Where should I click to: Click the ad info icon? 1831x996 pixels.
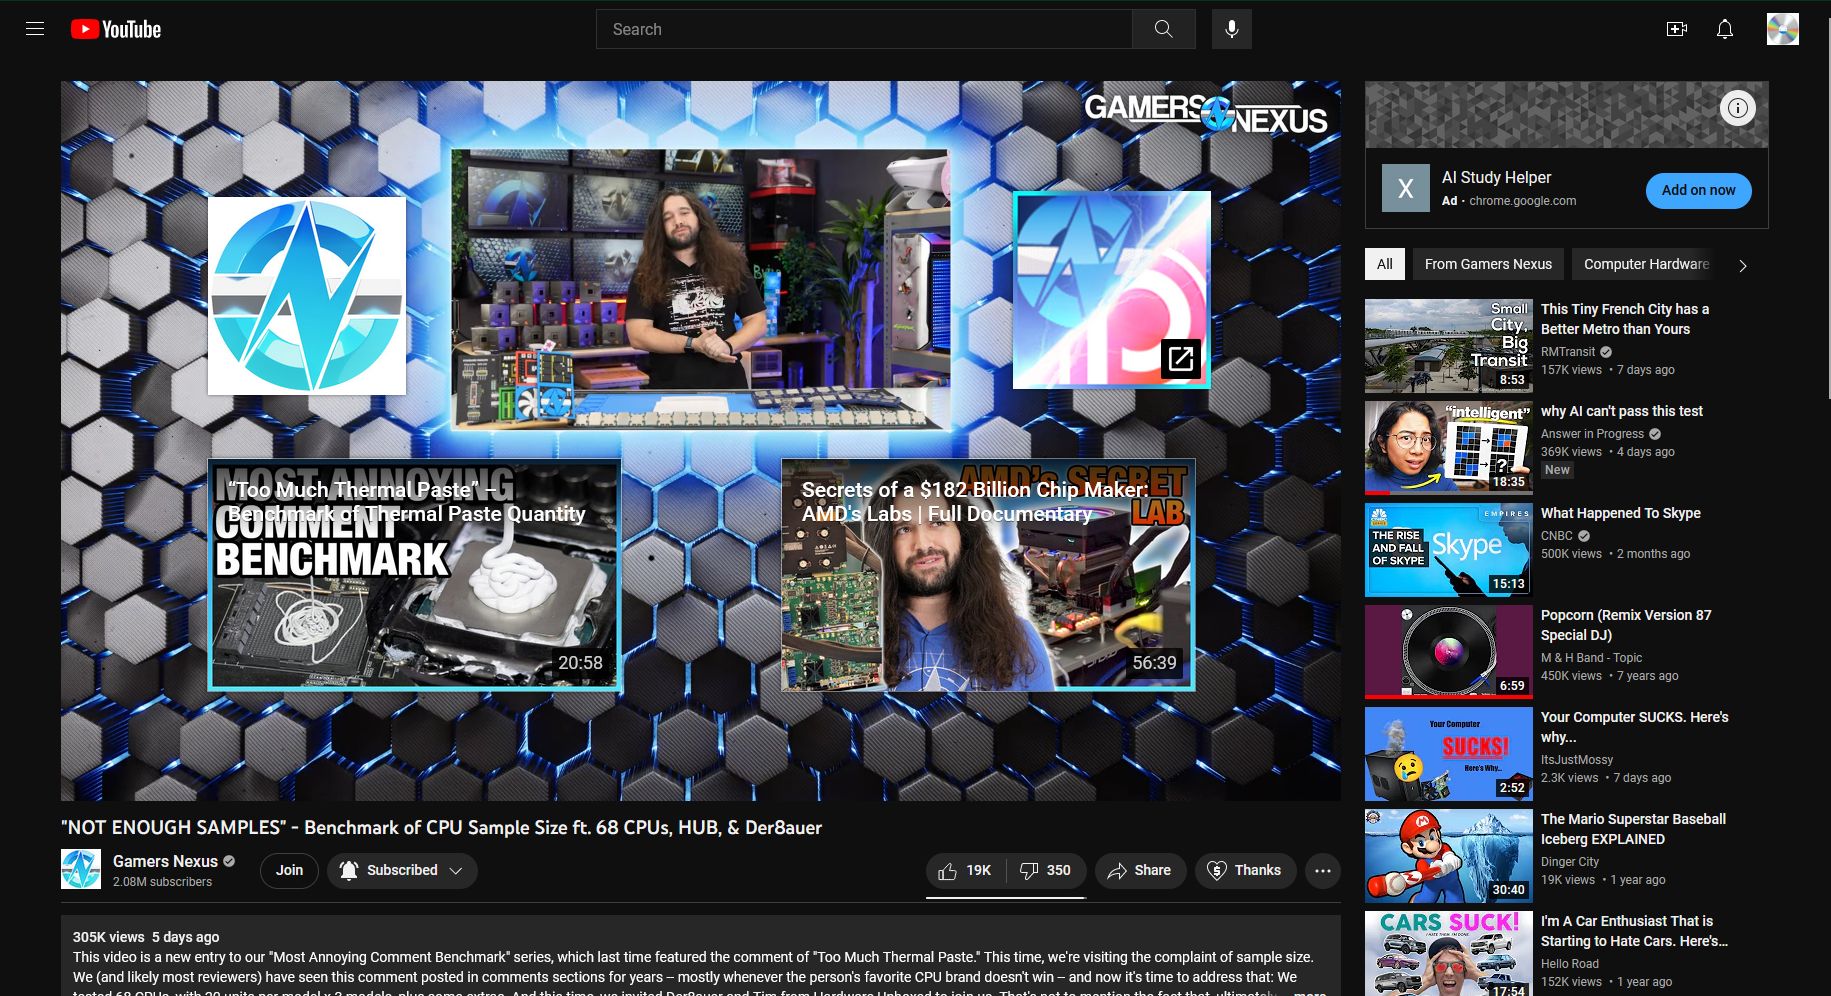pos(1738,108)
